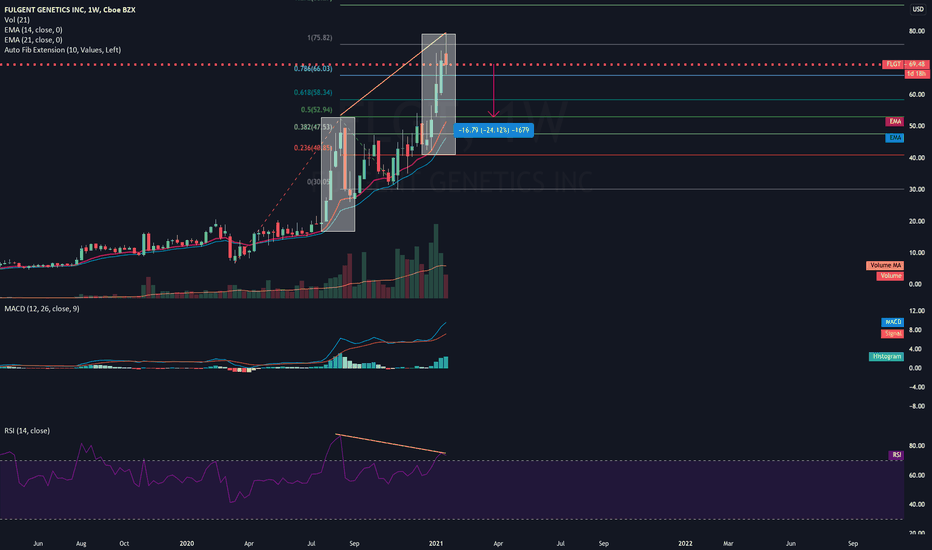Viewport: 932px width, 550px height.
Task: Click -4.00 on the MACD scale
Action: click(917, 387)
